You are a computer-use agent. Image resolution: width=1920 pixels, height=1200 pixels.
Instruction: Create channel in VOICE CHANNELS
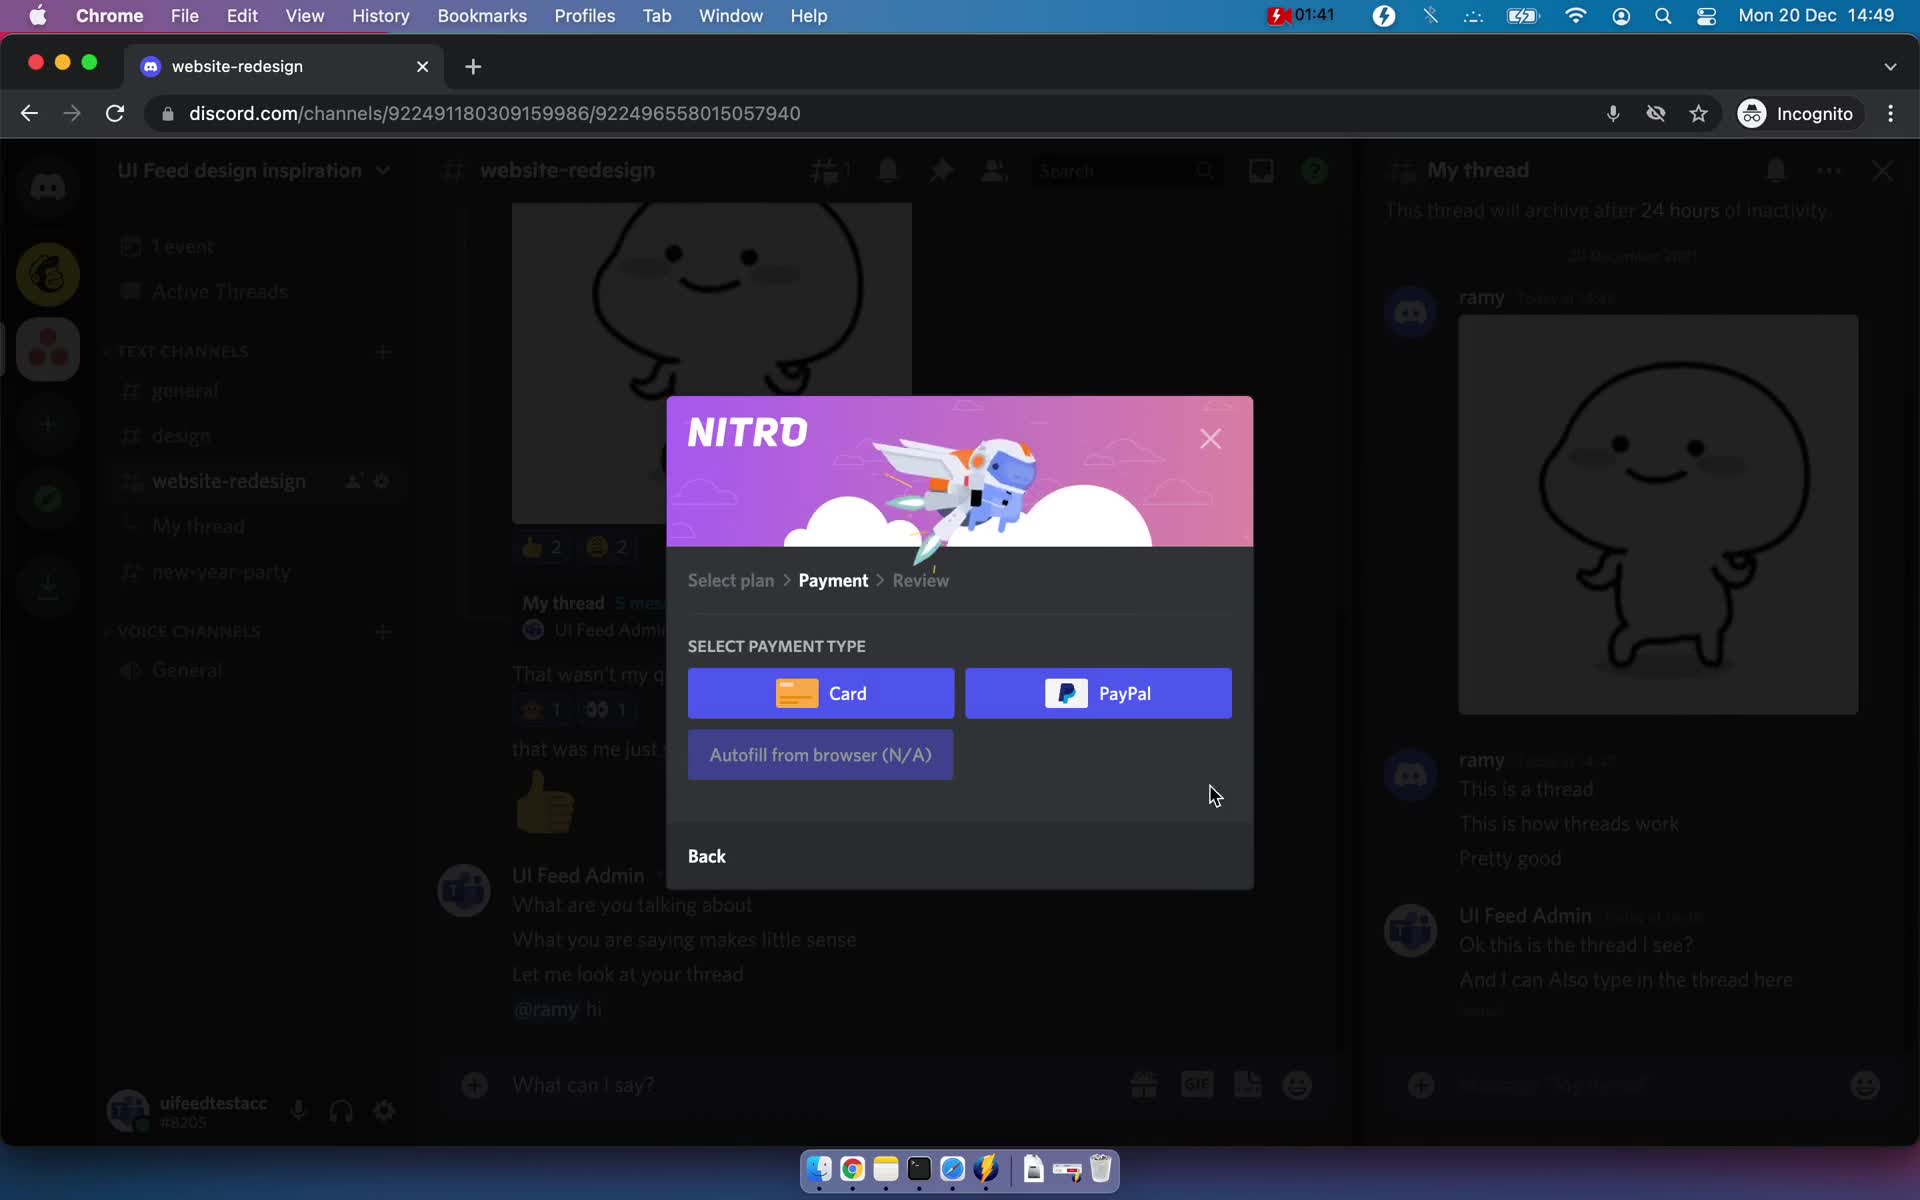click(x=383, y=632)
